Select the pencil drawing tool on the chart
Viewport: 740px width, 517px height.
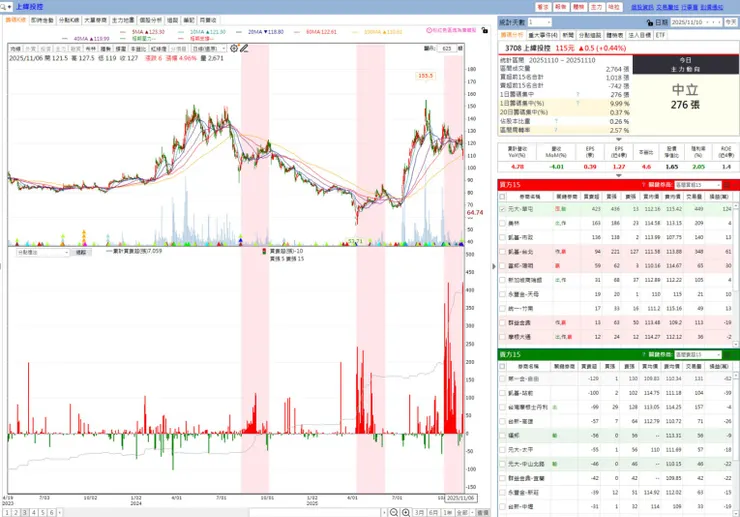tap(244, 48)
